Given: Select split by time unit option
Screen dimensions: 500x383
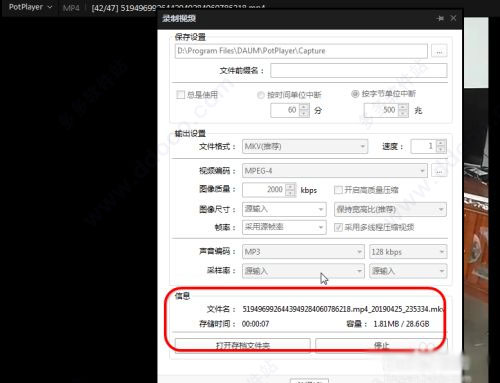Looking at the screenshot, I should click(261, 95).
